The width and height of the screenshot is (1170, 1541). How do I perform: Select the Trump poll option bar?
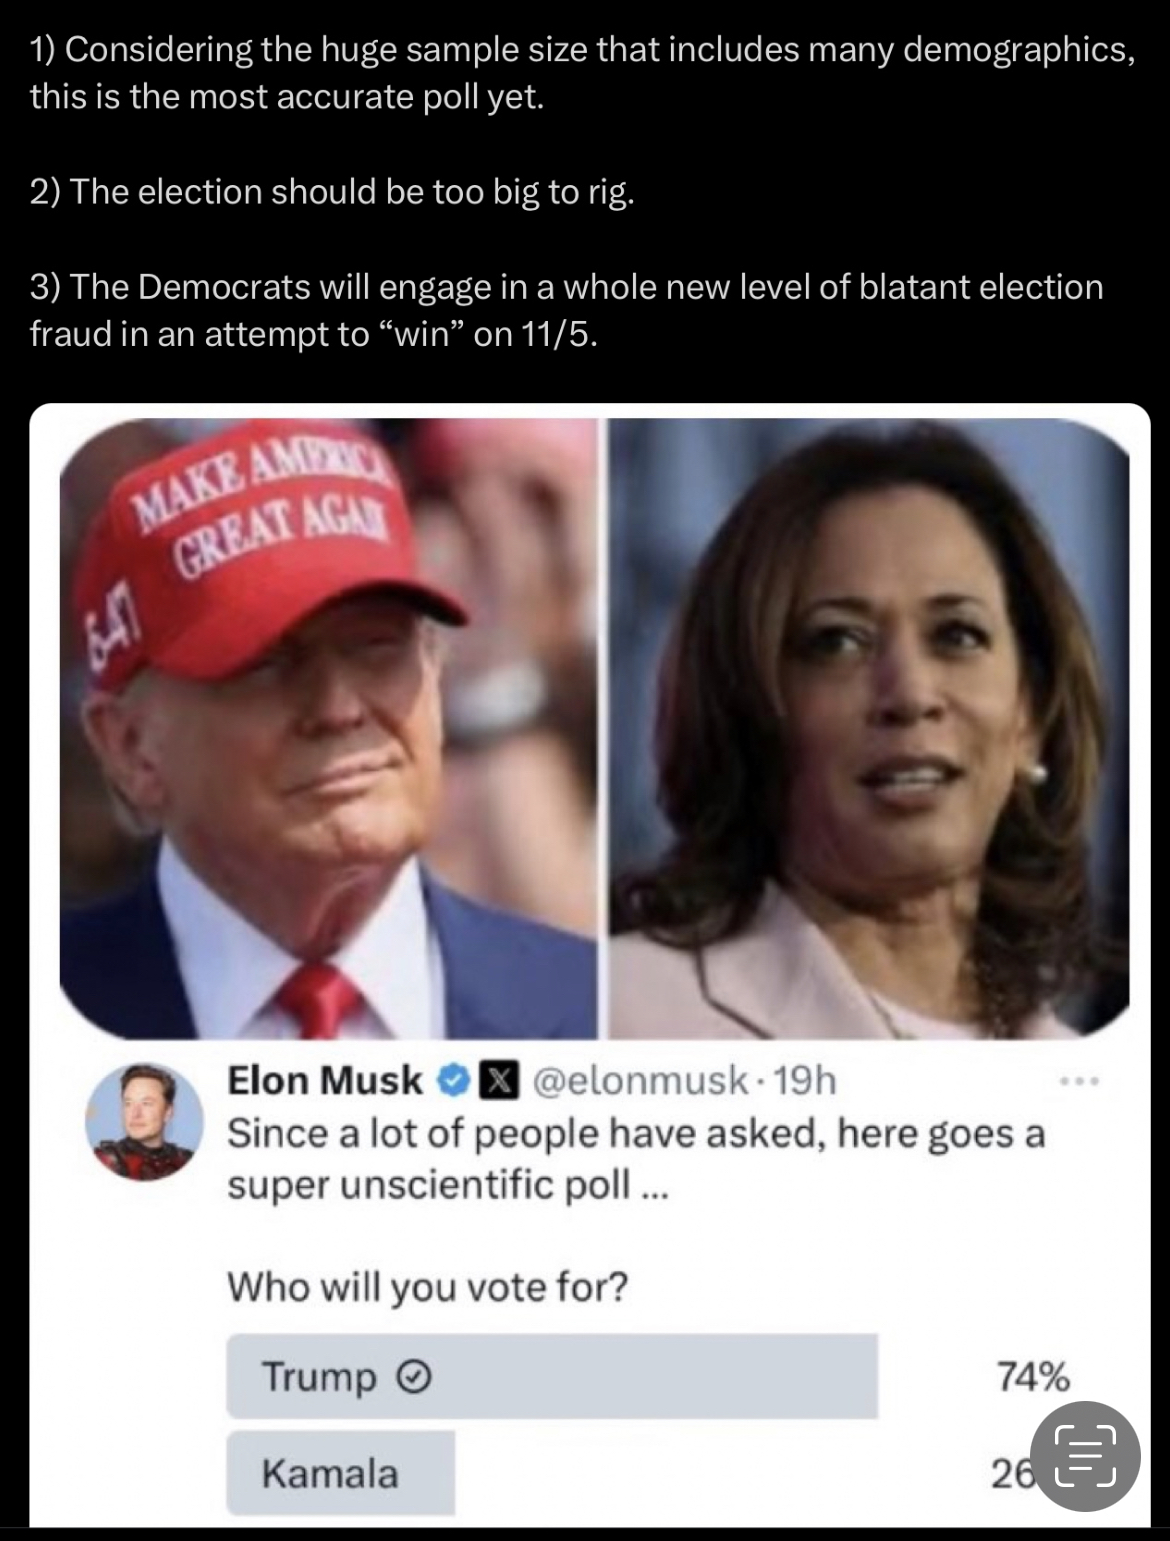pos(552,1376)
